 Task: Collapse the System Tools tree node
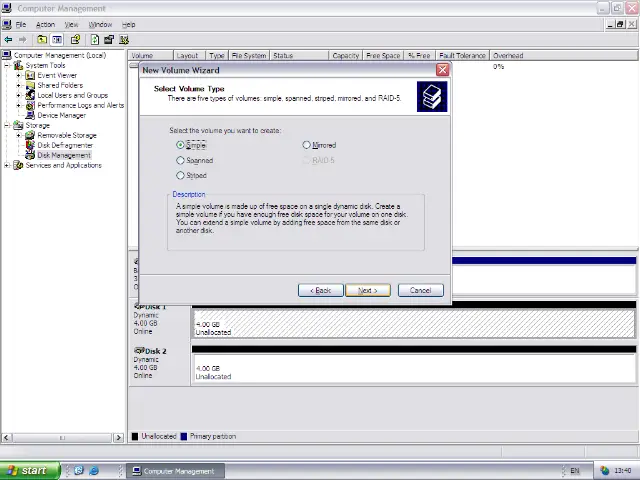8,66
